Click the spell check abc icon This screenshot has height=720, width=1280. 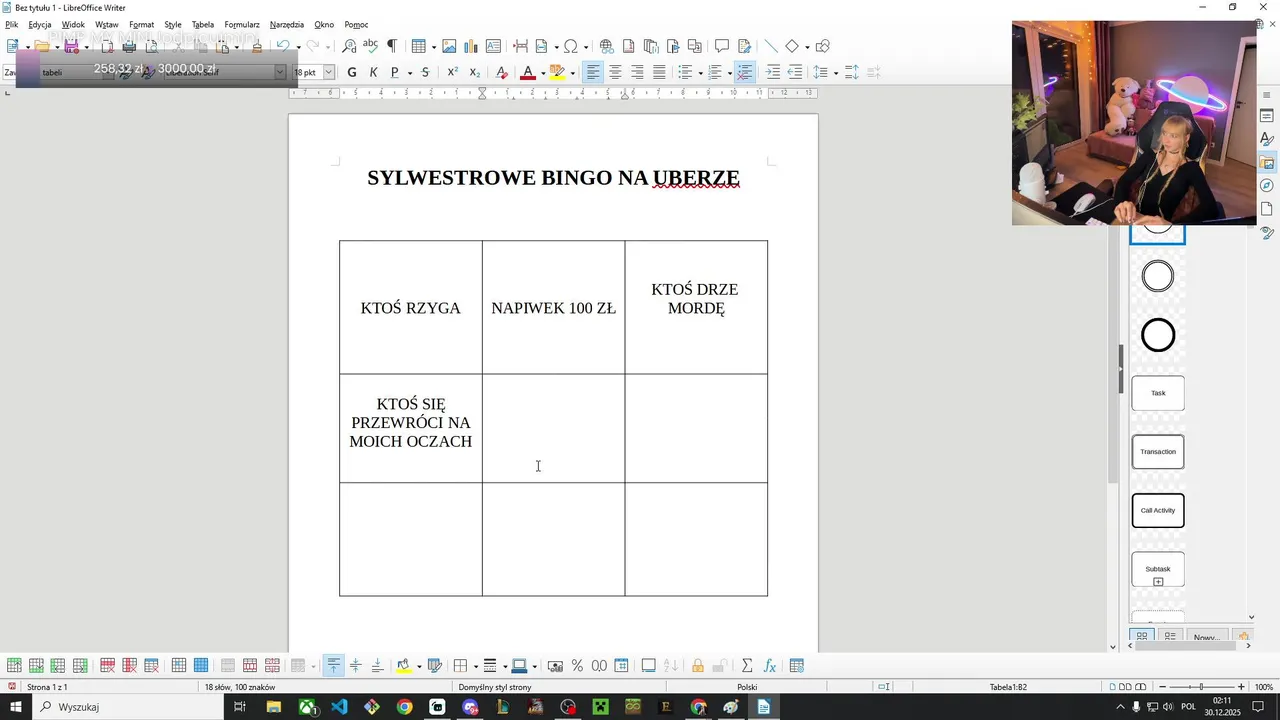[370, 46]
